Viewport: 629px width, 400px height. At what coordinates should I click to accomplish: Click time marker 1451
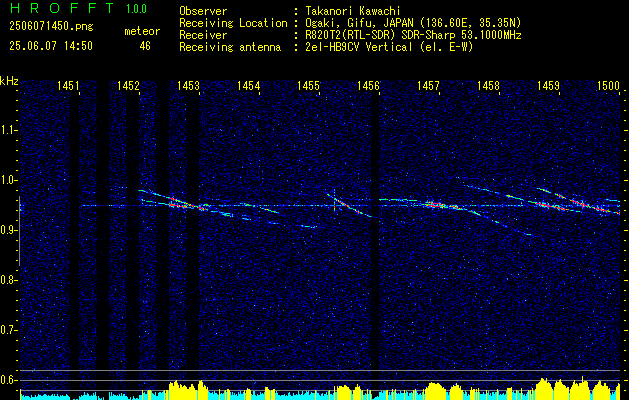(68, 85)
